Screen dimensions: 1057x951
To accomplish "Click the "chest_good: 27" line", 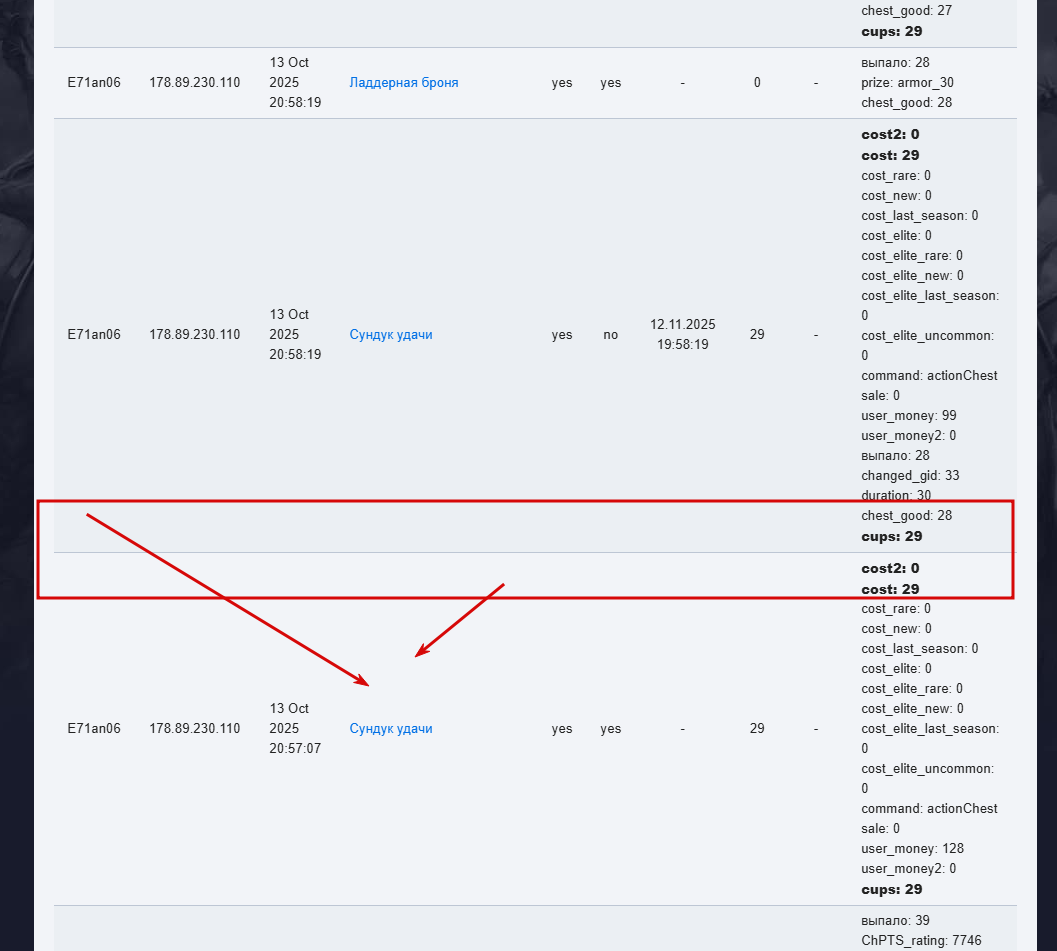I will [906, 11].
